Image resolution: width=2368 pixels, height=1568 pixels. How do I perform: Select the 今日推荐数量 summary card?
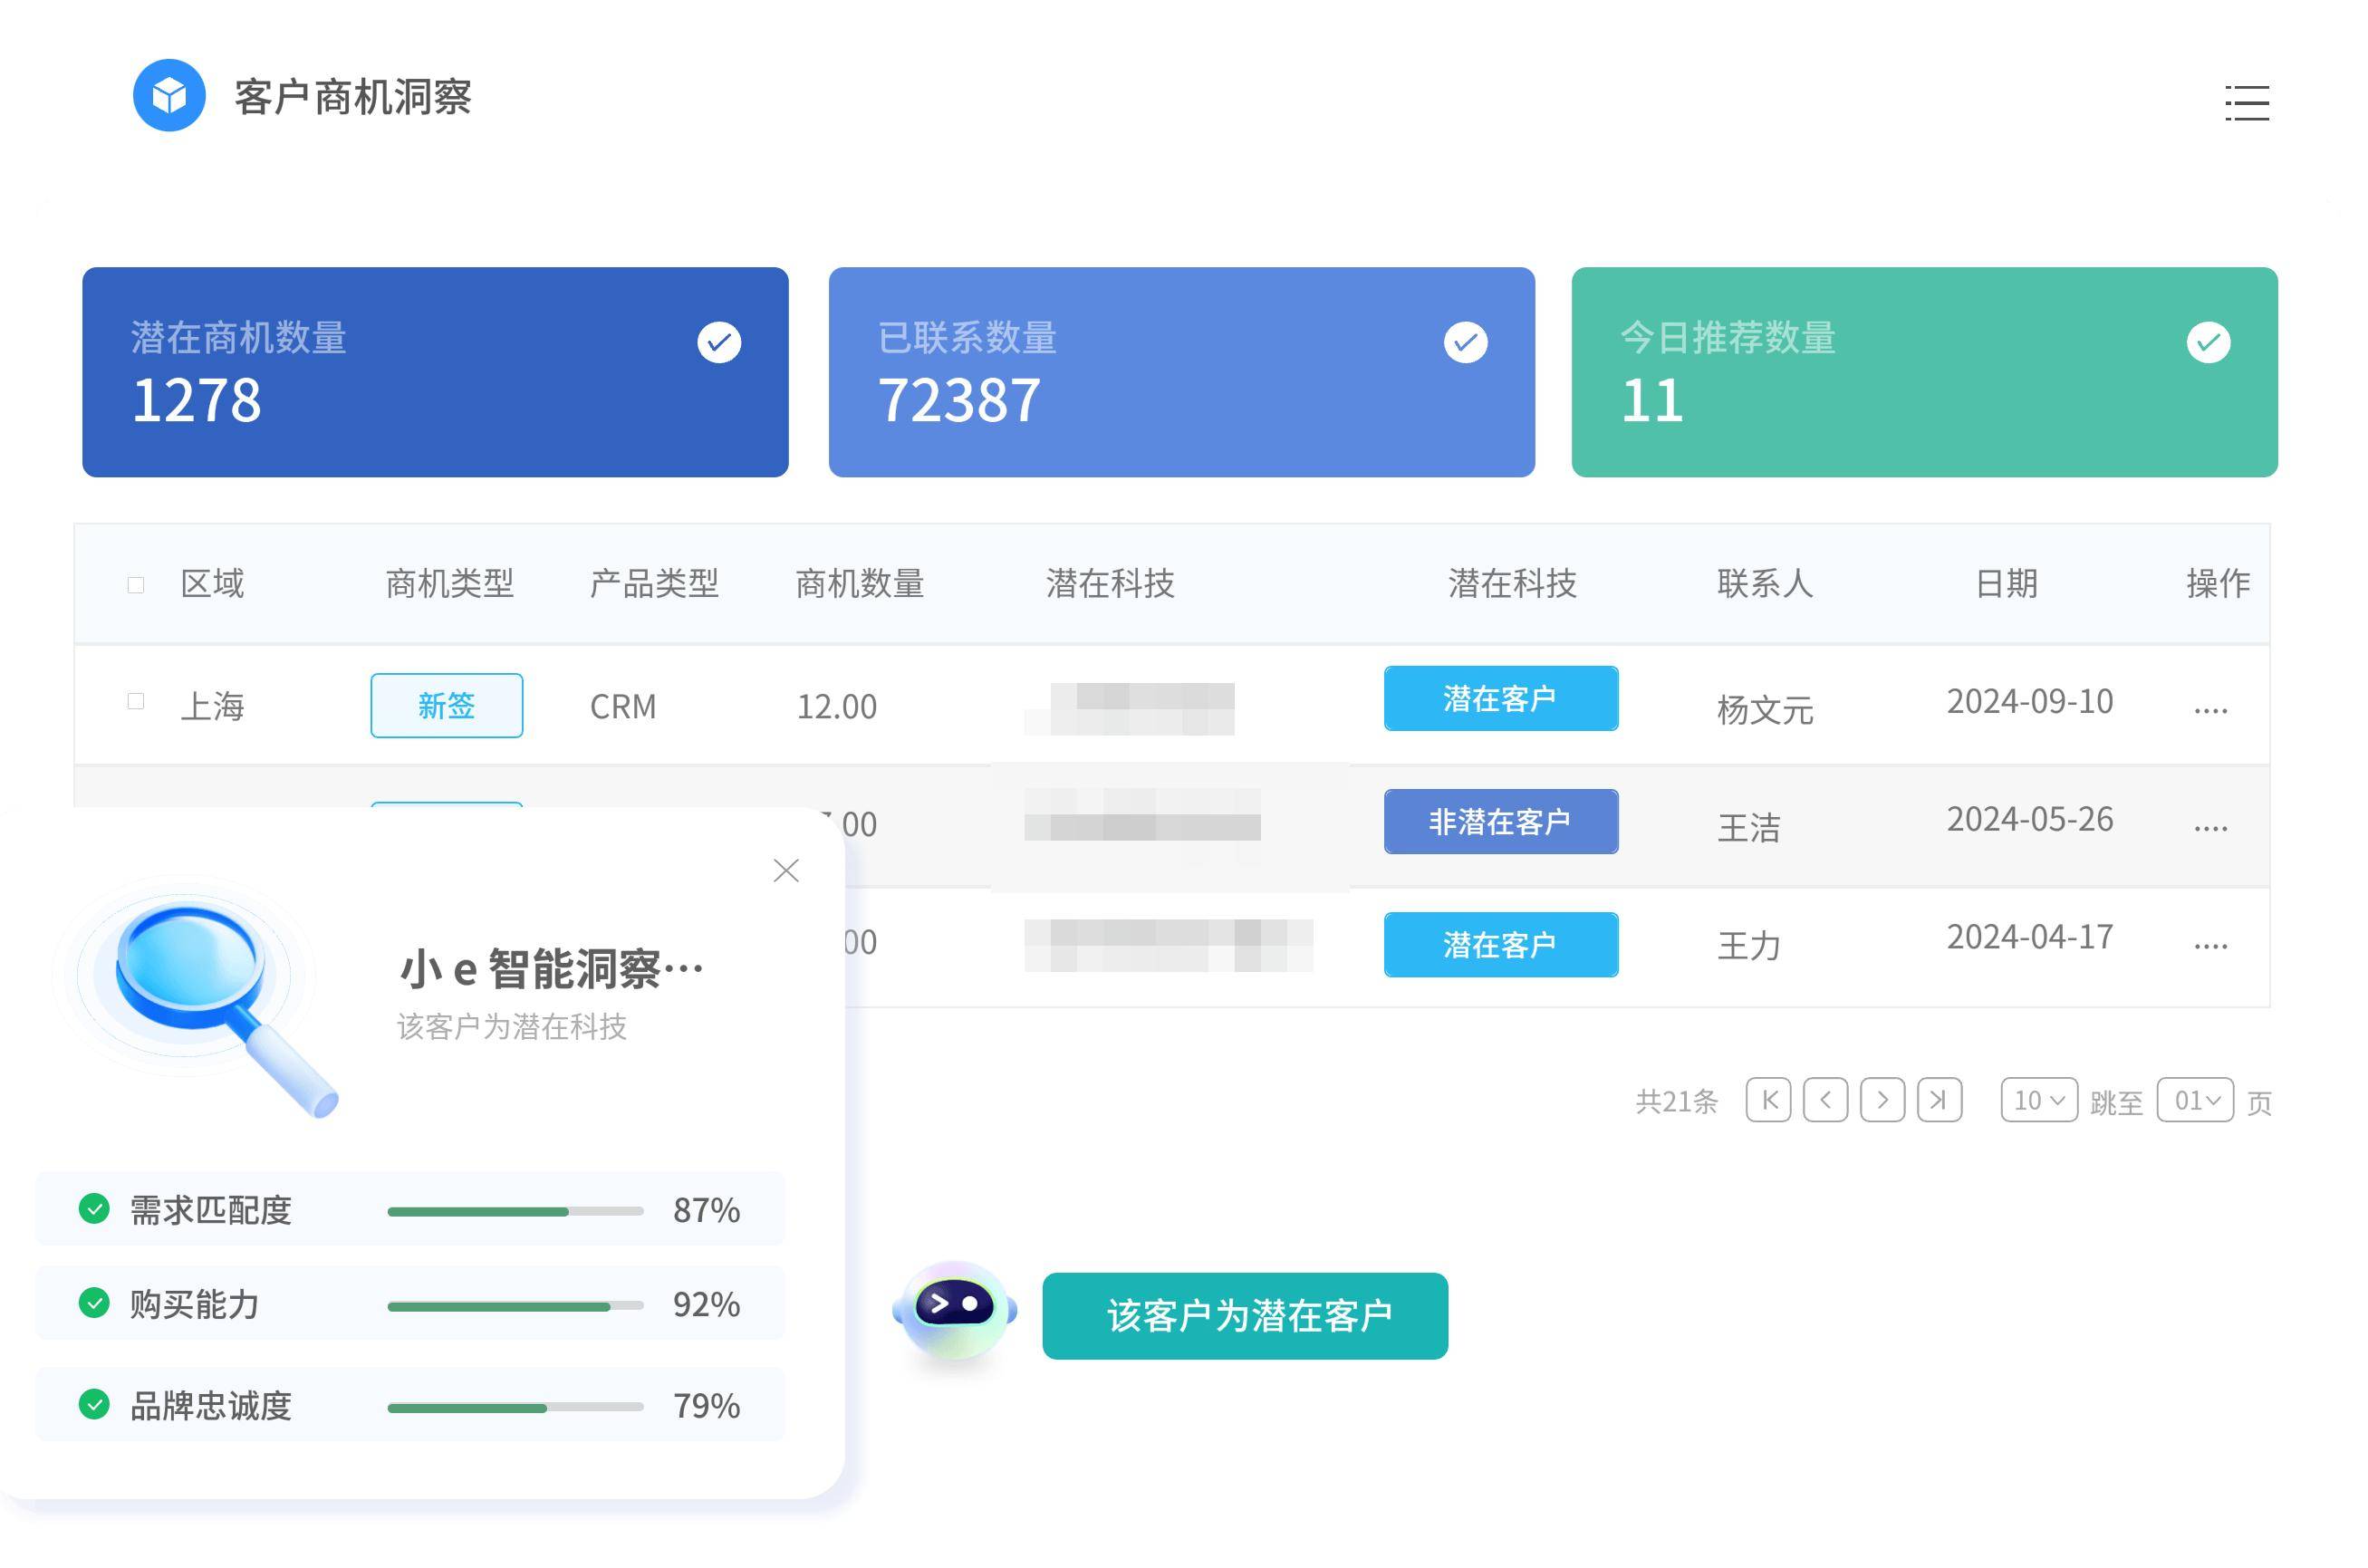pyautogui.click(x=1924, y=372)
